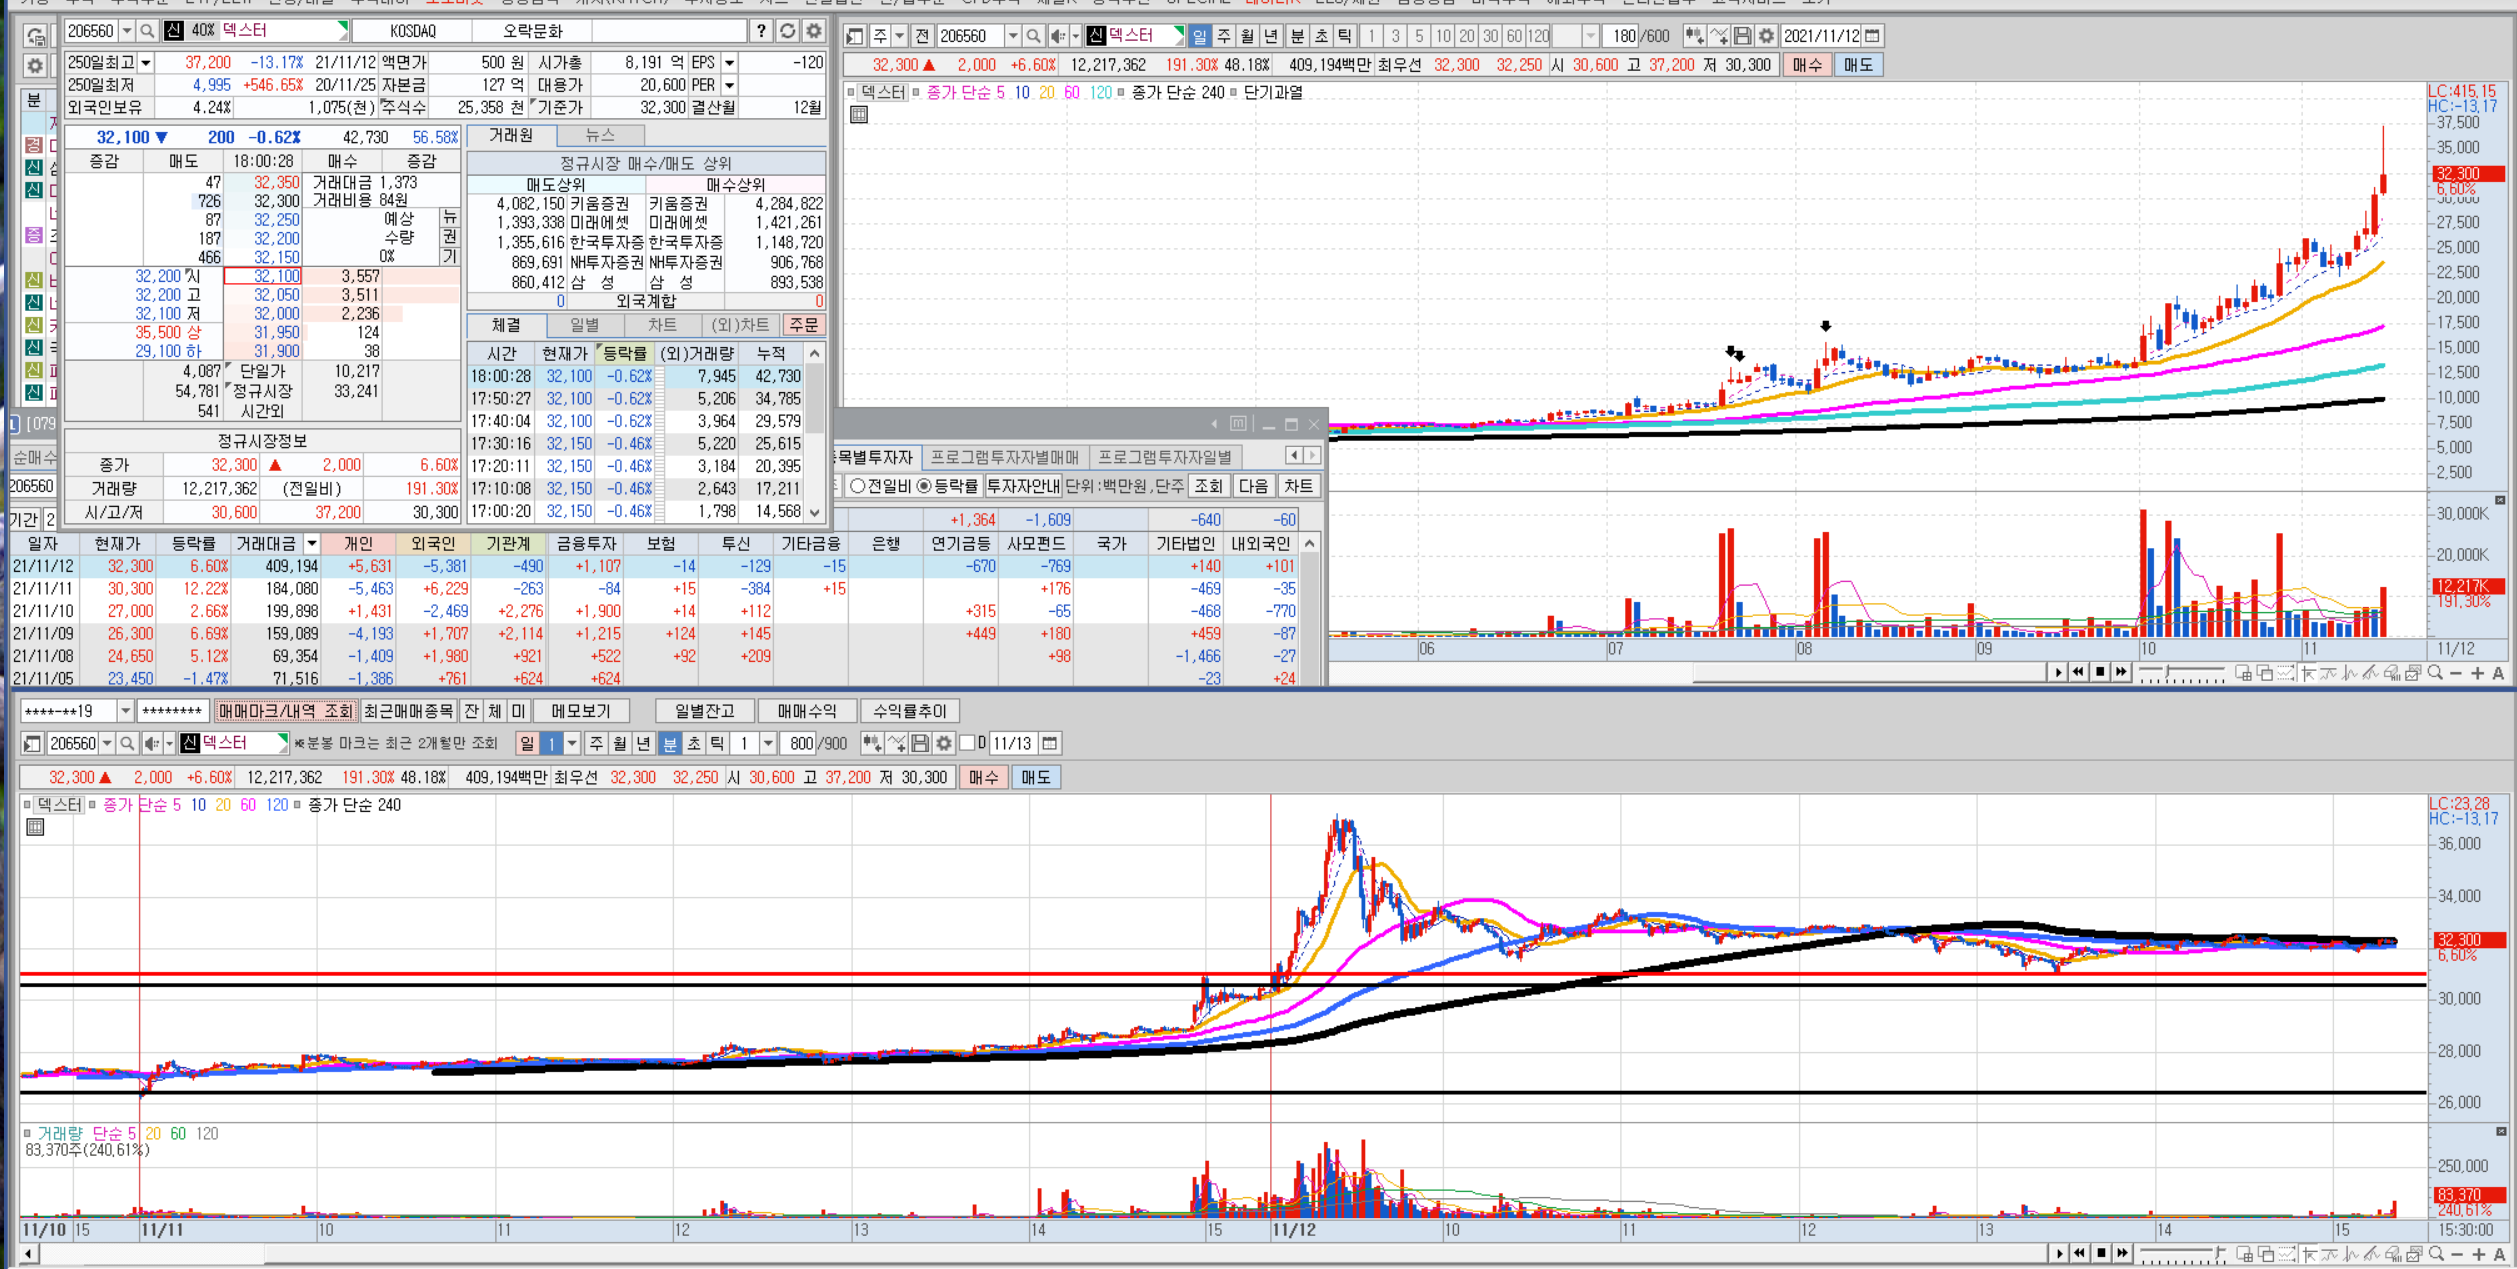Switch upper chart to 분 minute period
Viewport: 2517px width, 1269px height.
(x=1297, y=36)
